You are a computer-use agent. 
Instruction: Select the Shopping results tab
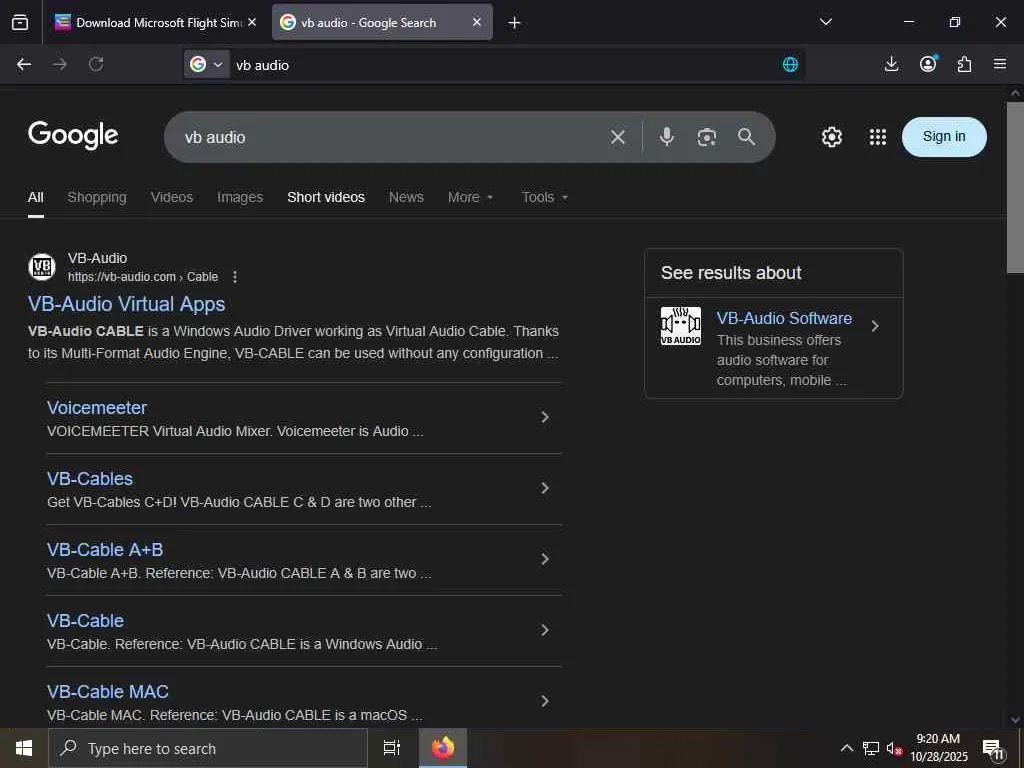tap(97, 197)
